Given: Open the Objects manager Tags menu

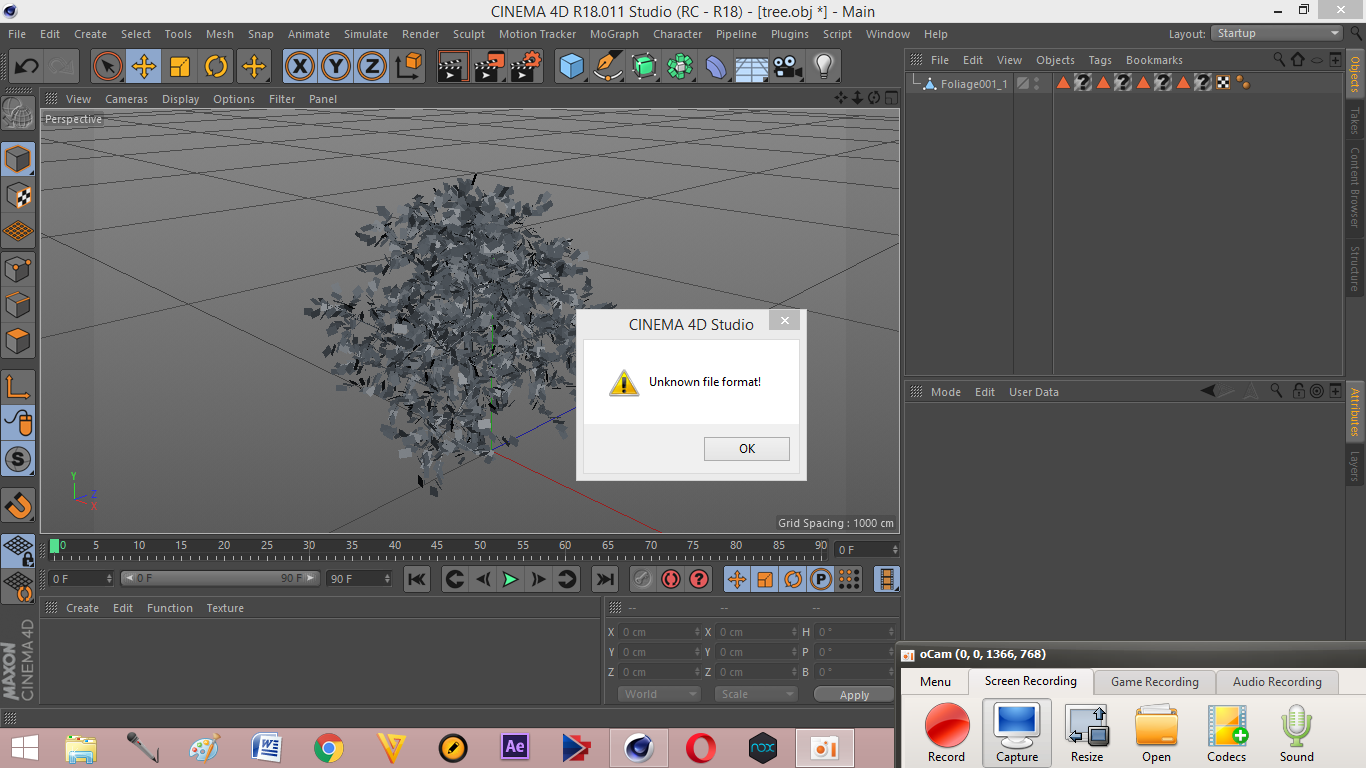Looking at the screenshot, I should [1100, 60].
